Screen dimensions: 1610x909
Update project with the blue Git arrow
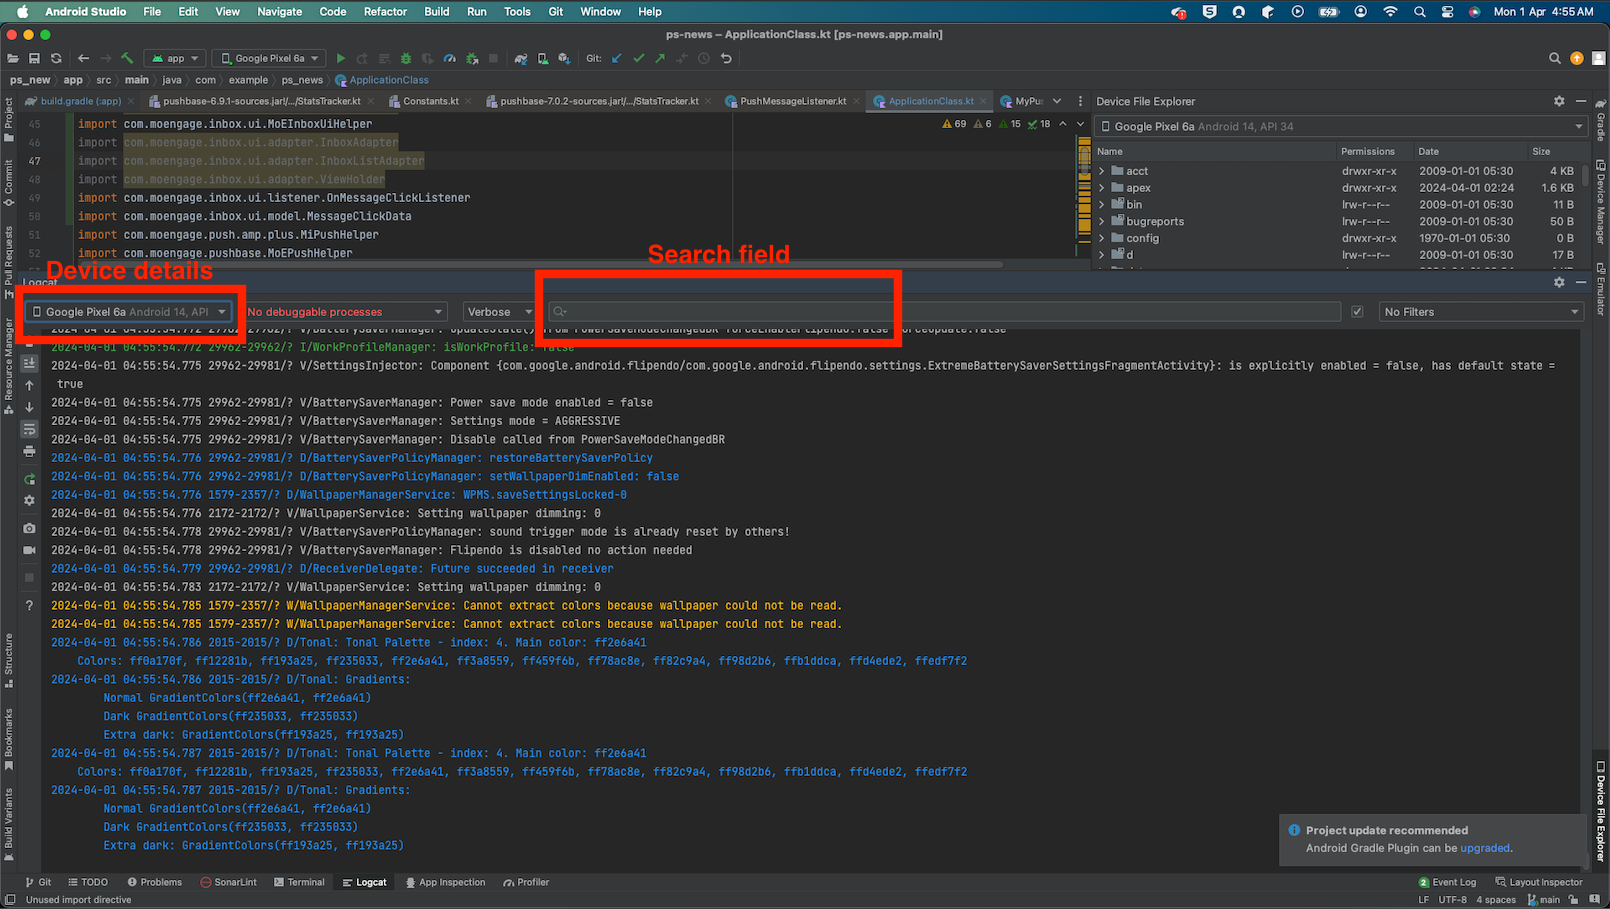tap(617, 58)
